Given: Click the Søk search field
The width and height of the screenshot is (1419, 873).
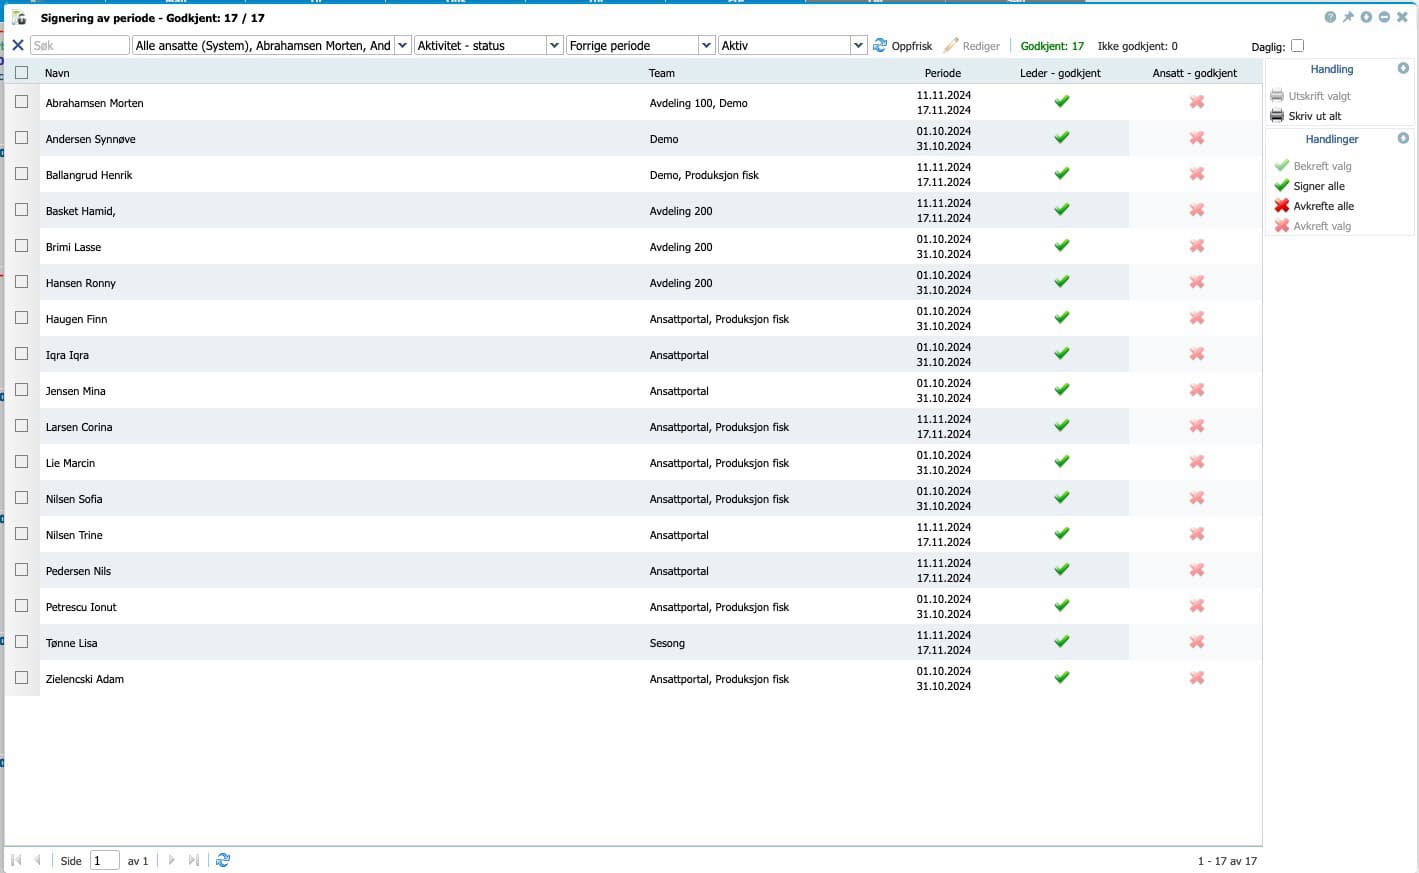Looking at the screenshot, I should (x=80, y=45).
